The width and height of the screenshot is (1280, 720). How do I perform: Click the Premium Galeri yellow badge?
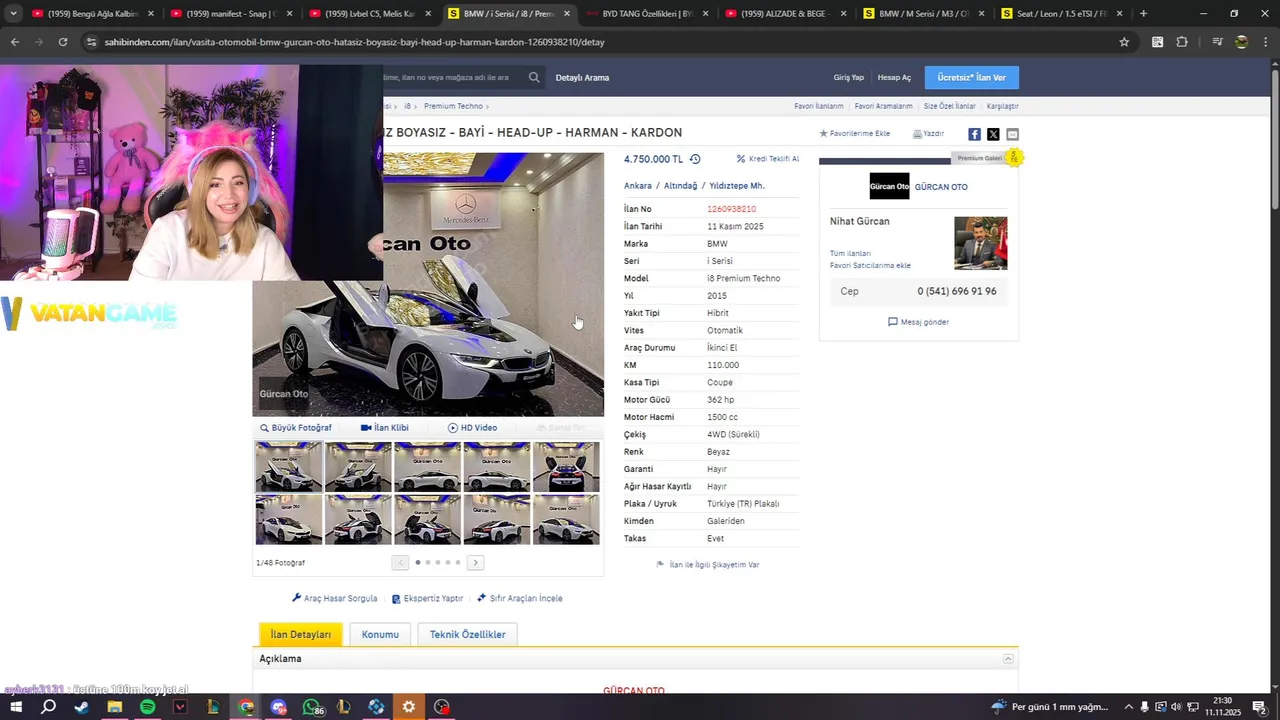[x=1014, y=157]
